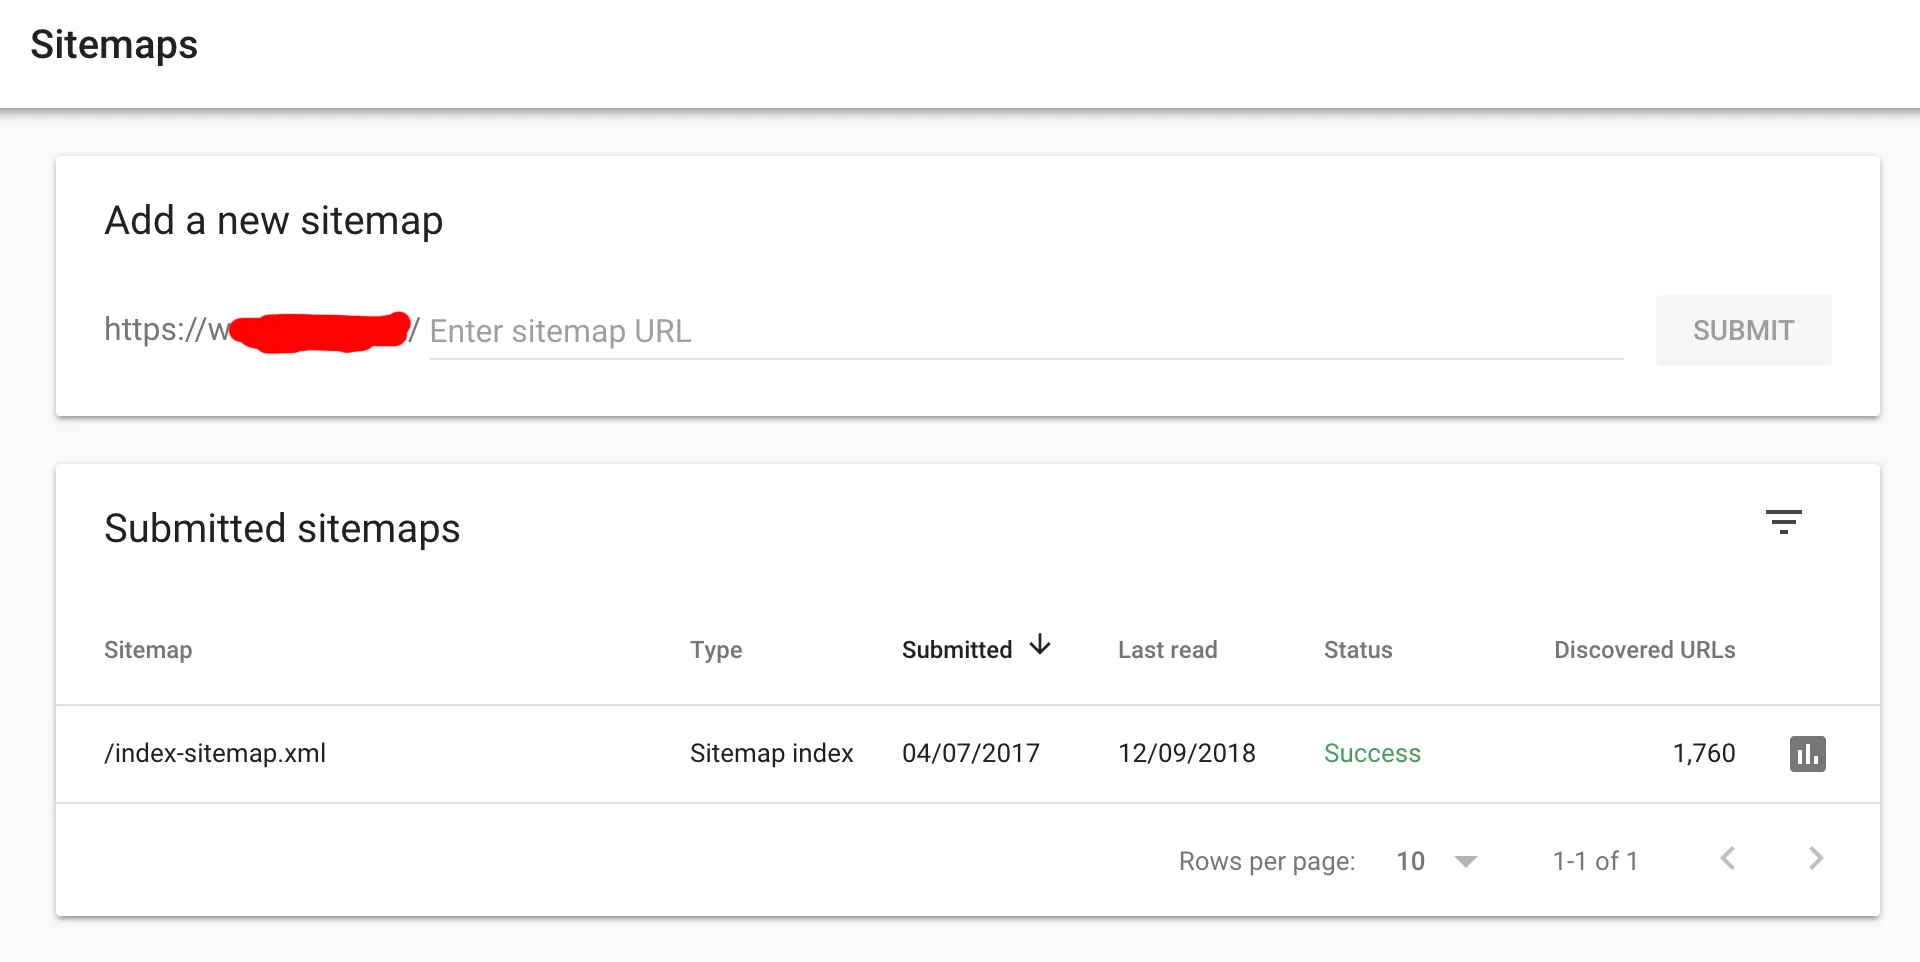Image resolution: width=1920 pixels, height=962 pixels.
Task: Click the 04/07/2017 submitted date
Action: (x=970, y=753)
